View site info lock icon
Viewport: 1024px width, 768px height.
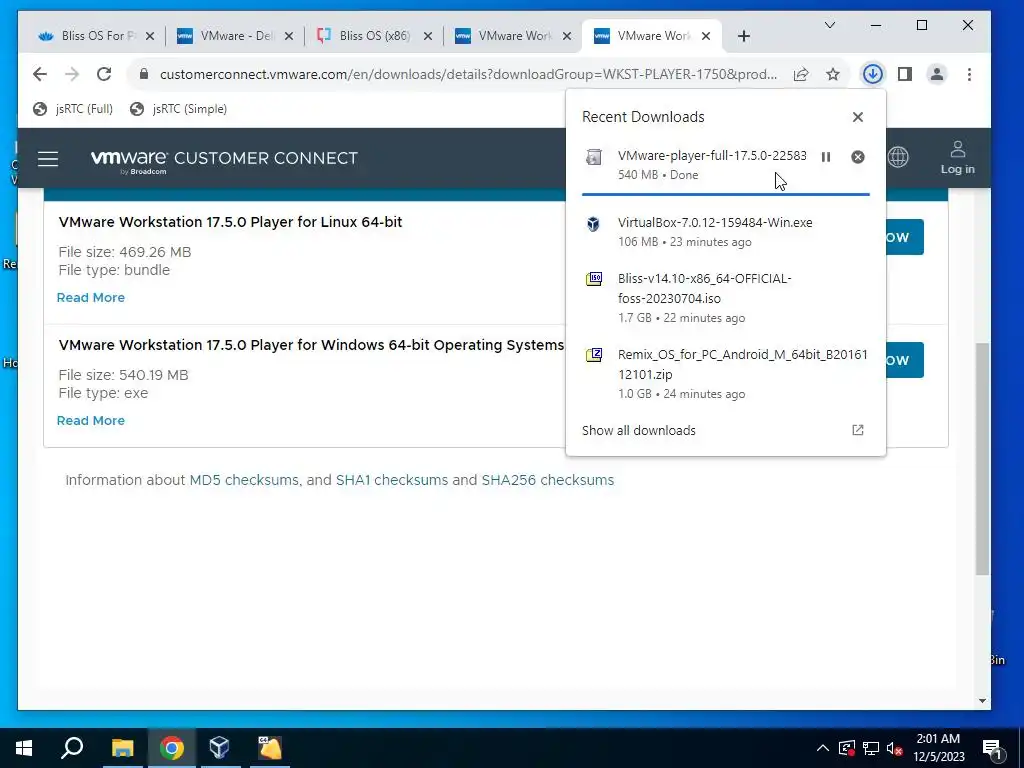tap(144, 74)
